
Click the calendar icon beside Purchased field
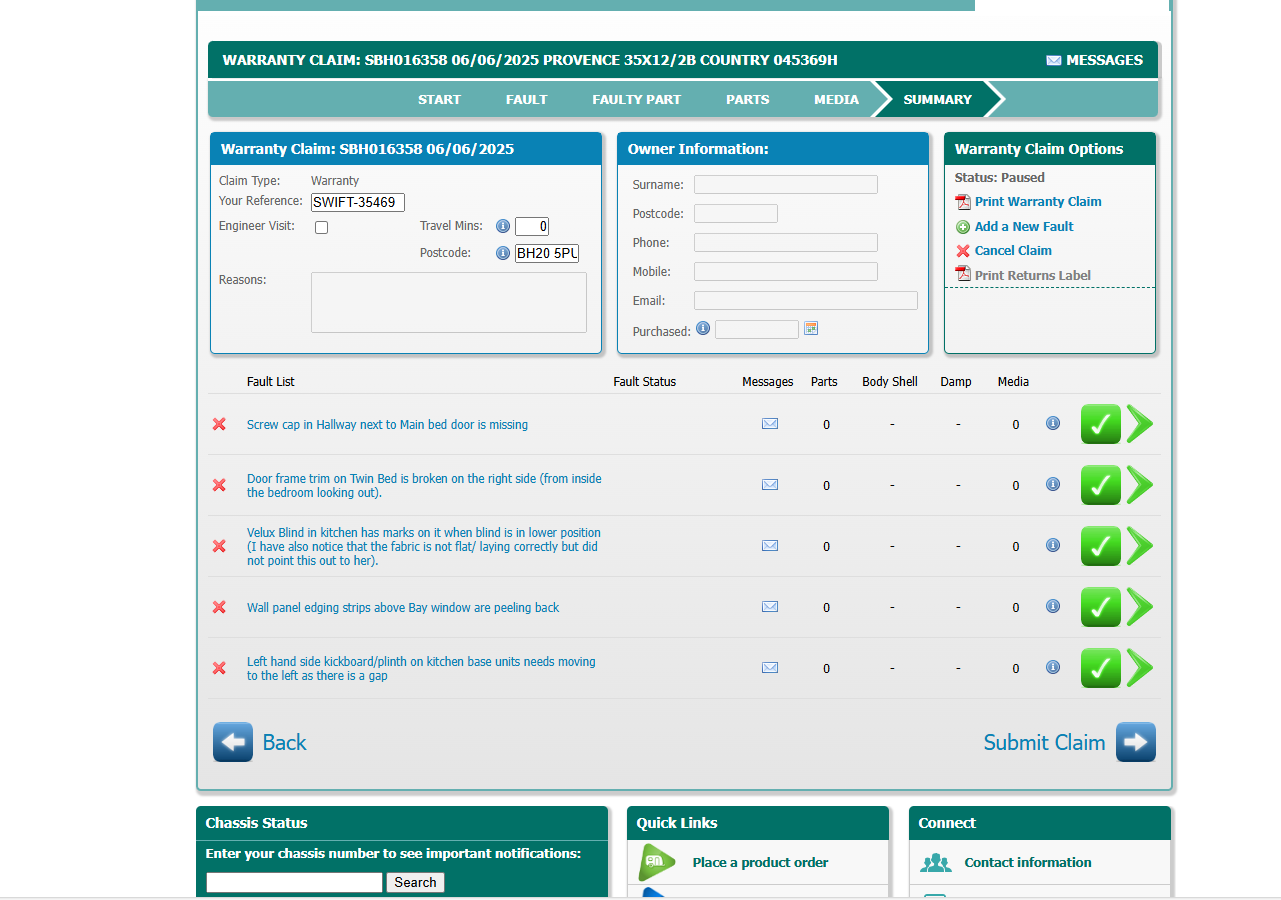[811, 328]
